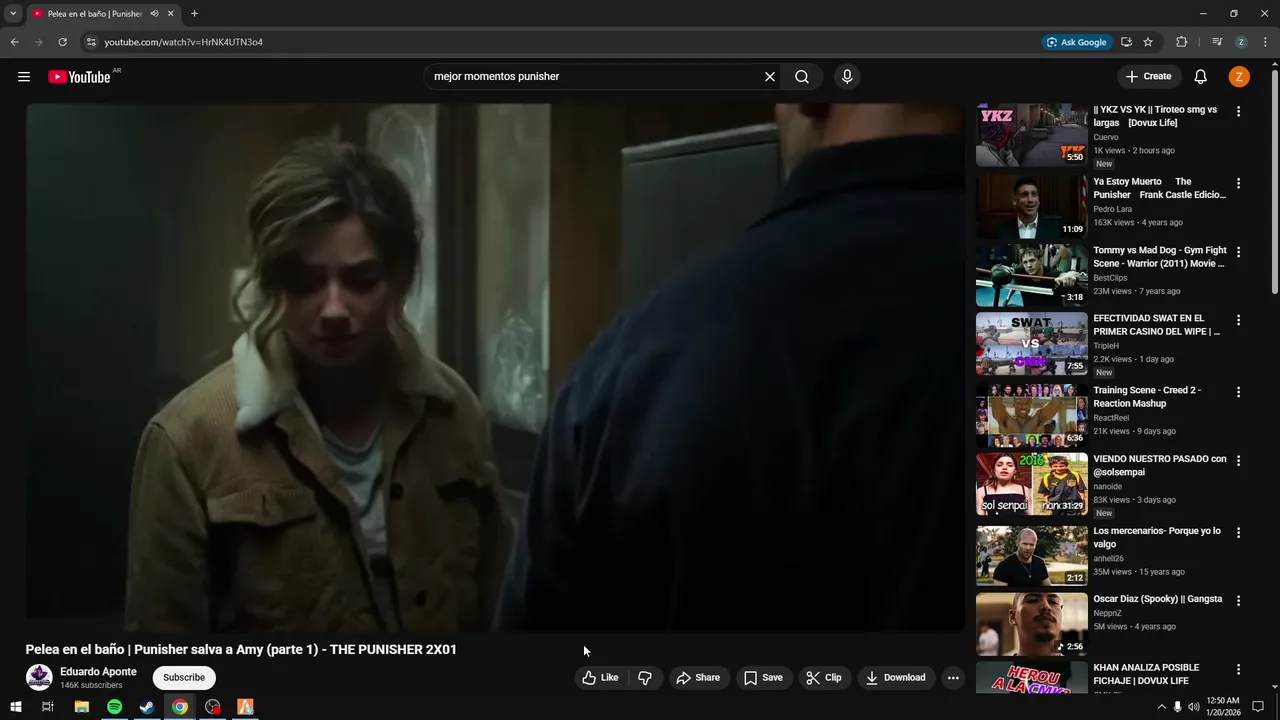Screen dimensions: 1280x720
Task: Click inside the YouTube search field
Action: [595, 77]
